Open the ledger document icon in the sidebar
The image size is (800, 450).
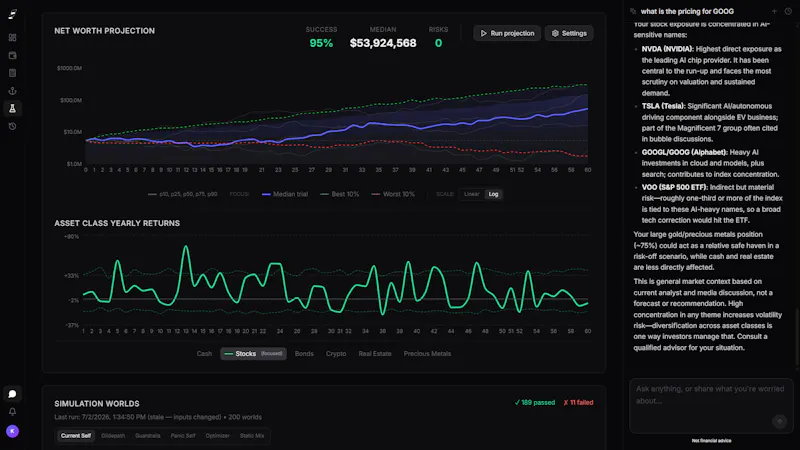pyautogui.click(x=12, y=73)
